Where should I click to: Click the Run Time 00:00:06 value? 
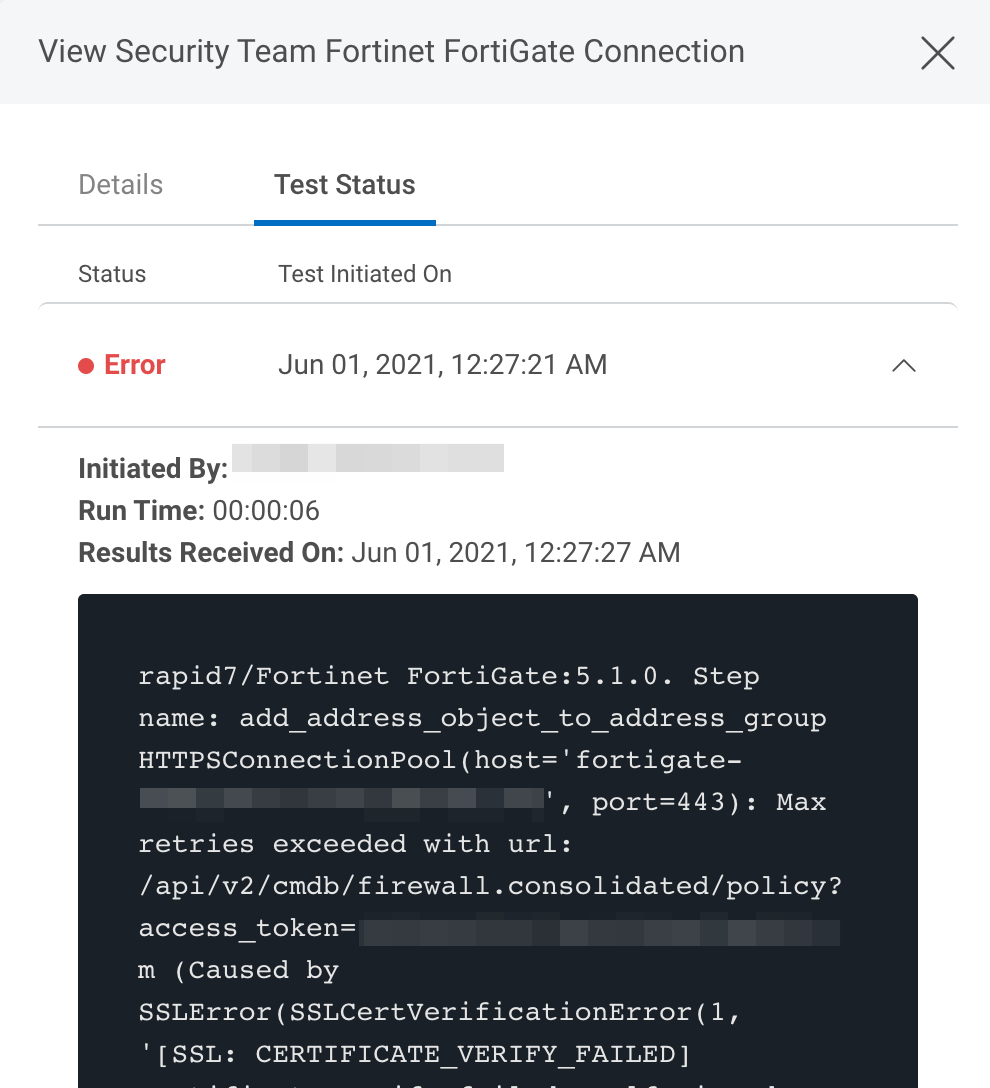point(266,511)
